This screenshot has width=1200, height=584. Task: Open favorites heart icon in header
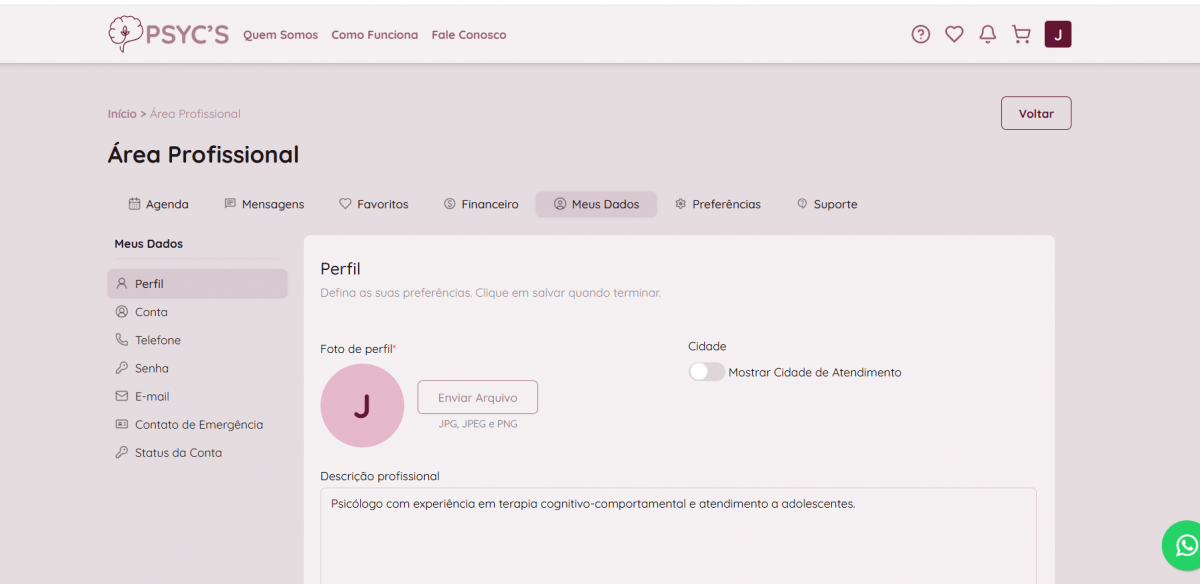(954, 35)
